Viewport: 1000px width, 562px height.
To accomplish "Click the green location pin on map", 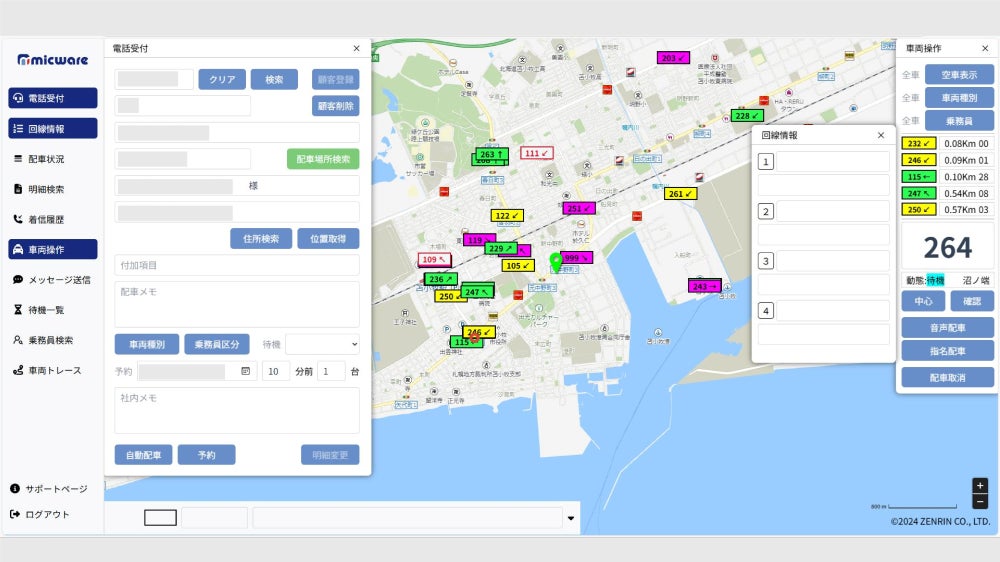I will point(556,262).
